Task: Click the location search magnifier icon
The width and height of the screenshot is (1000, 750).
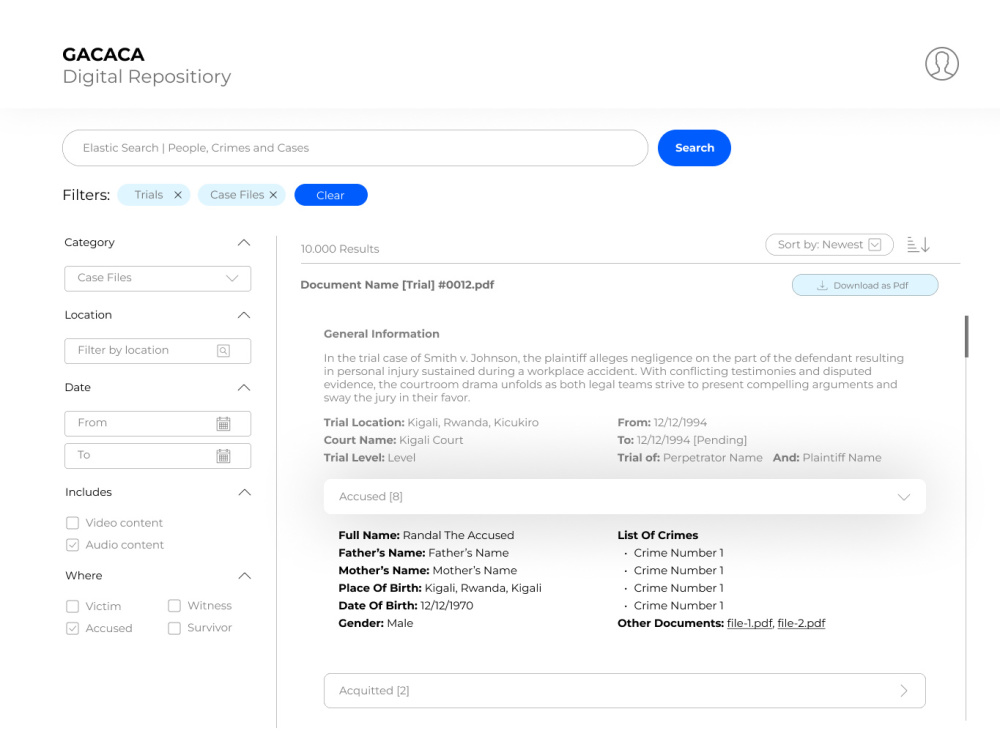Action: coord(223,351)
